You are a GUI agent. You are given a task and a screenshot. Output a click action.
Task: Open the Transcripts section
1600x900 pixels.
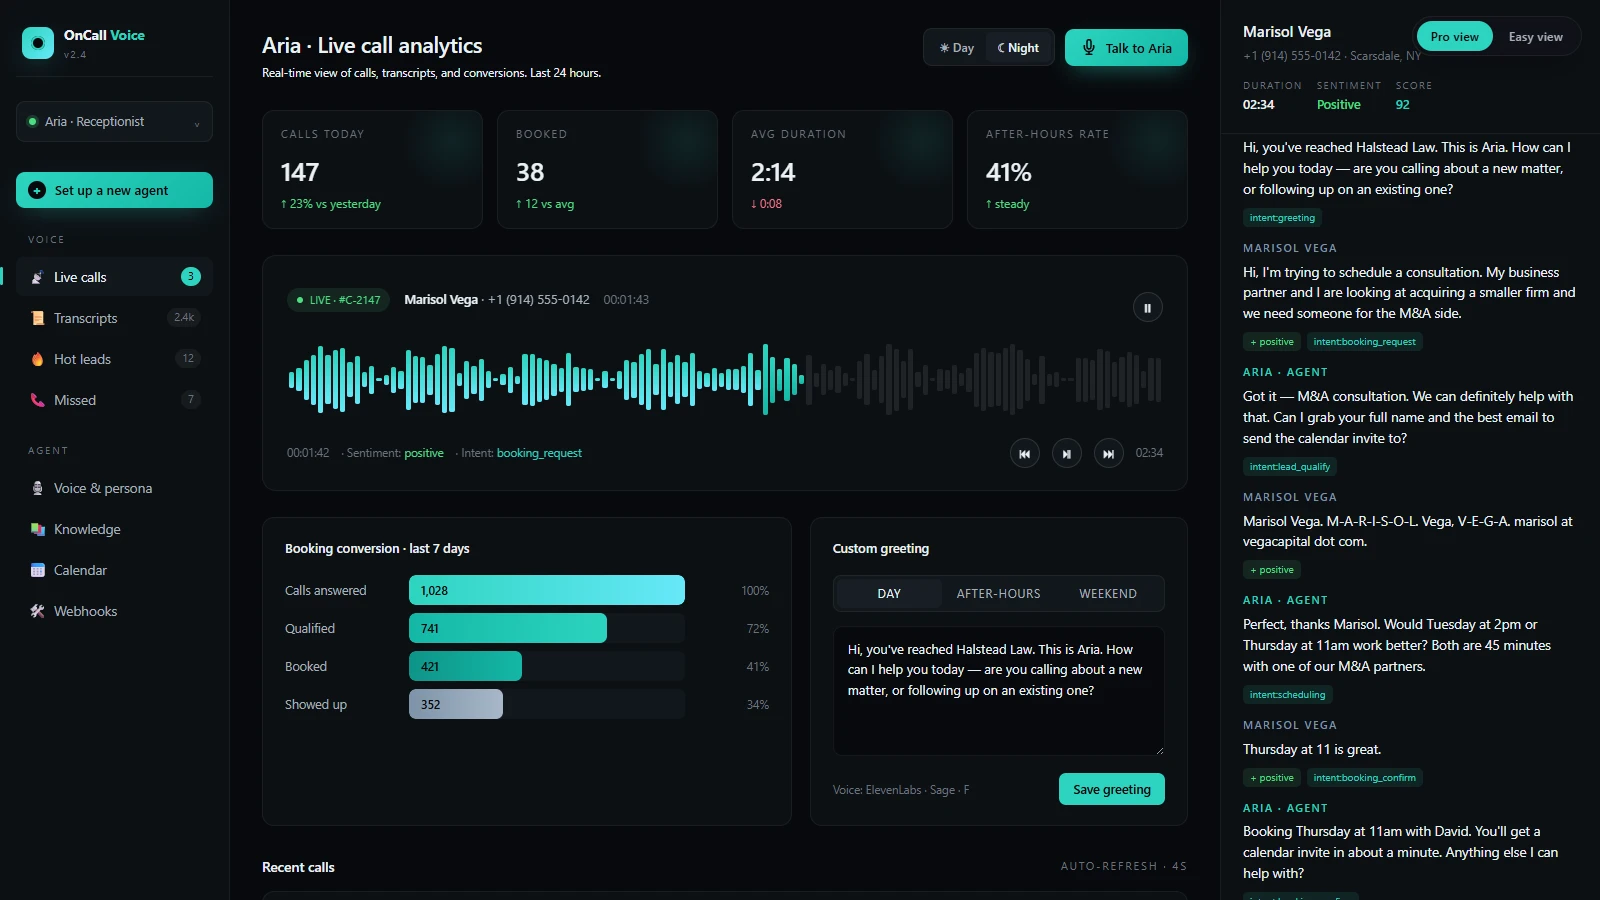(x=114, y=318)
